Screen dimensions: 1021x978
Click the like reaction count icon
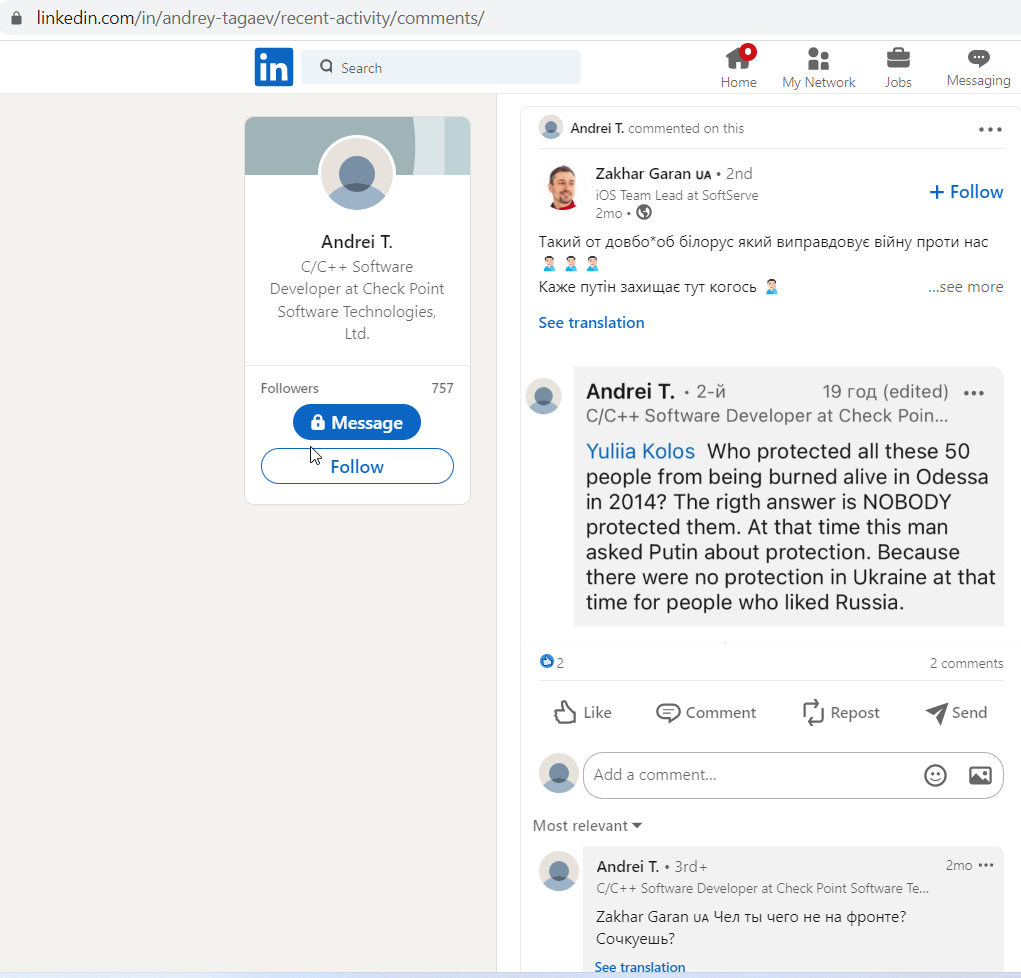point(546,662)
